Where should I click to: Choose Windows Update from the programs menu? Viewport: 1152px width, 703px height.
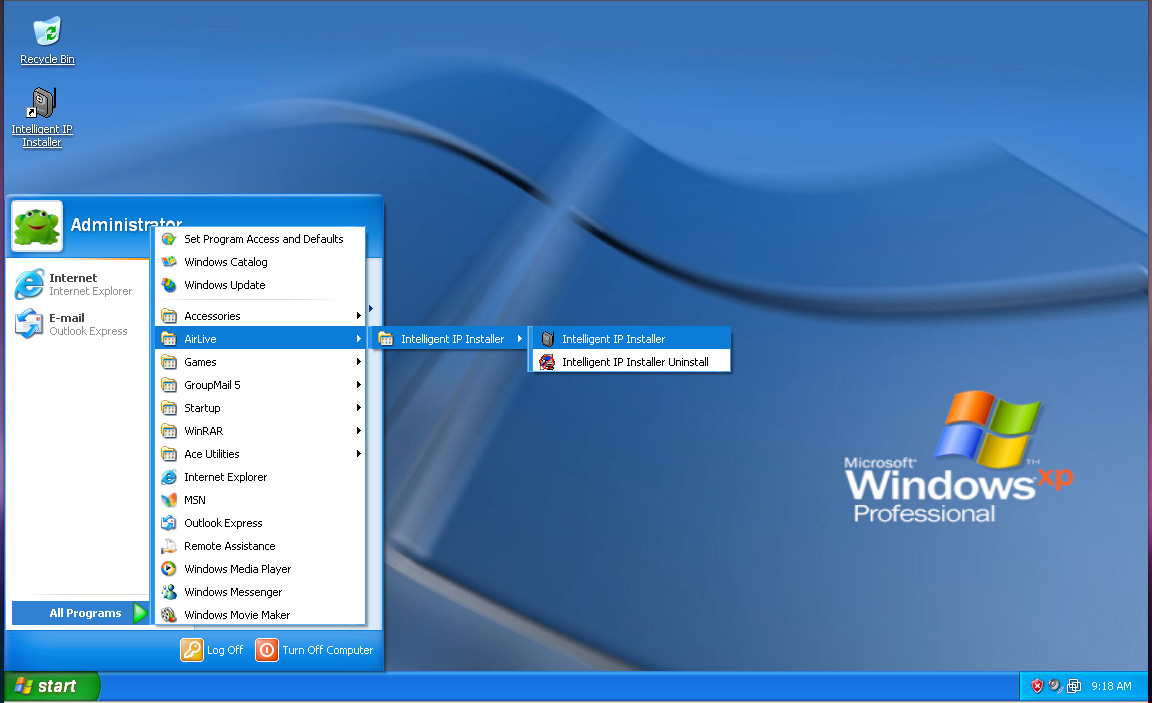224,285
